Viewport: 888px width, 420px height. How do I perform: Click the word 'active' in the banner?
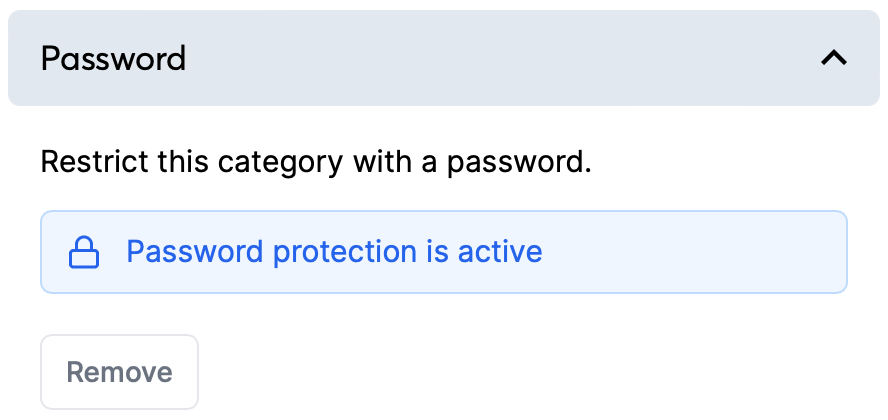tap(500, 251)
